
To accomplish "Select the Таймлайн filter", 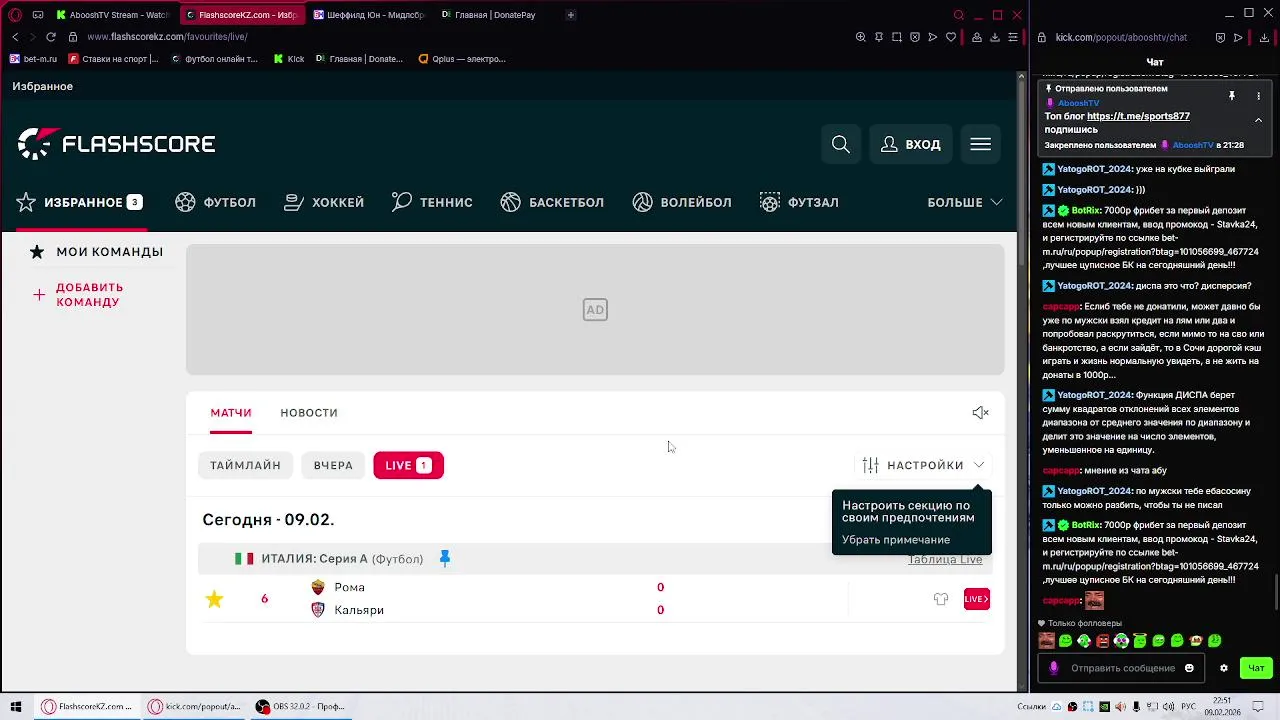I will [245, 465].
